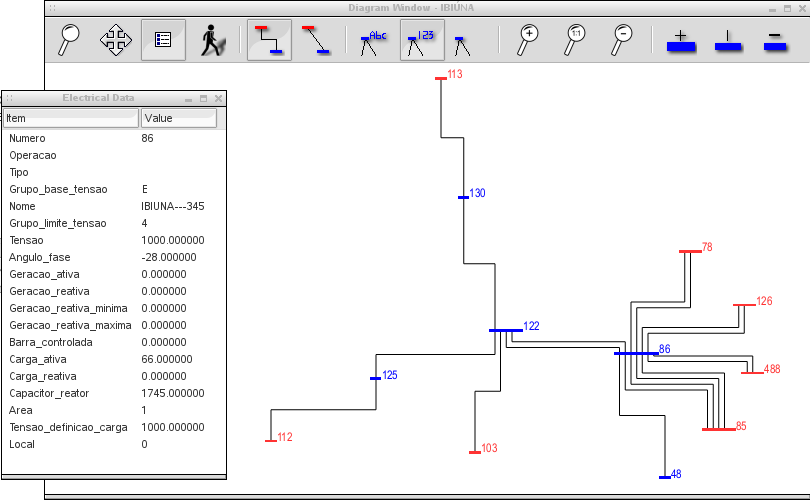
Task: Select bus 86 in diagram
Action: coord(636,353)
